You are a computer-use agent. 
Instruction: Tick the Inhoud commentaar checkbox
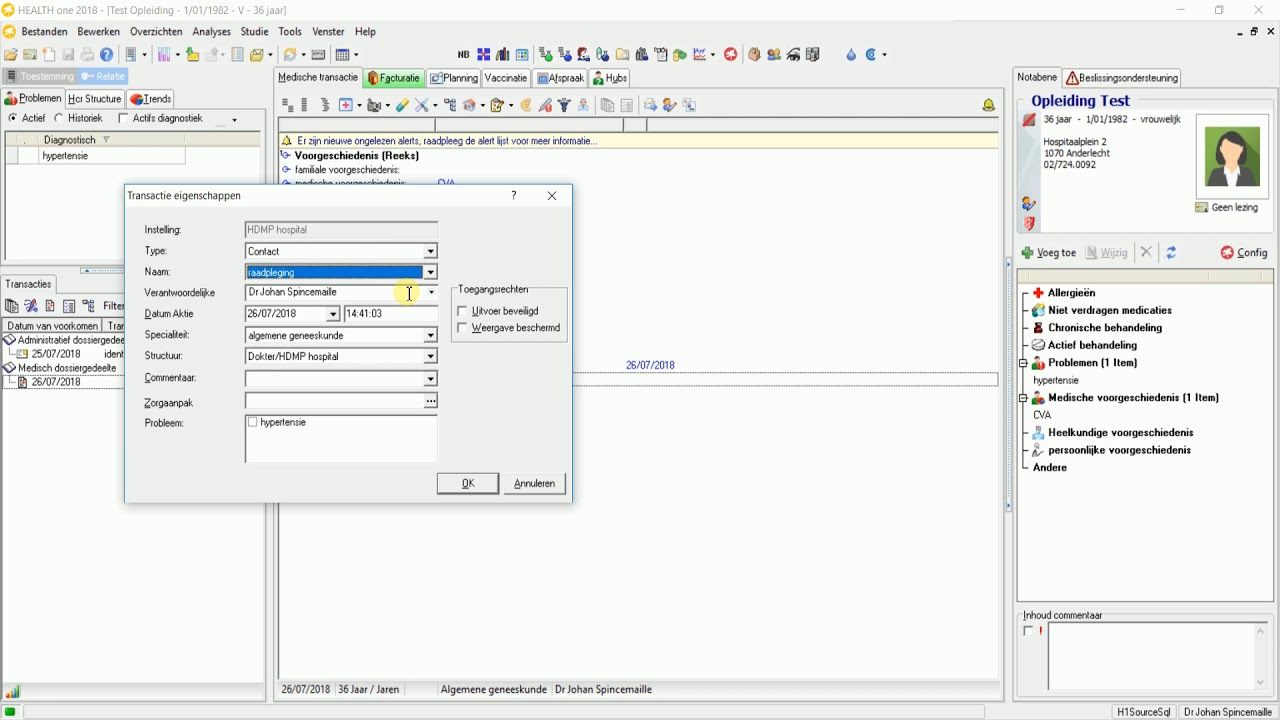[x=1028, y=631]
